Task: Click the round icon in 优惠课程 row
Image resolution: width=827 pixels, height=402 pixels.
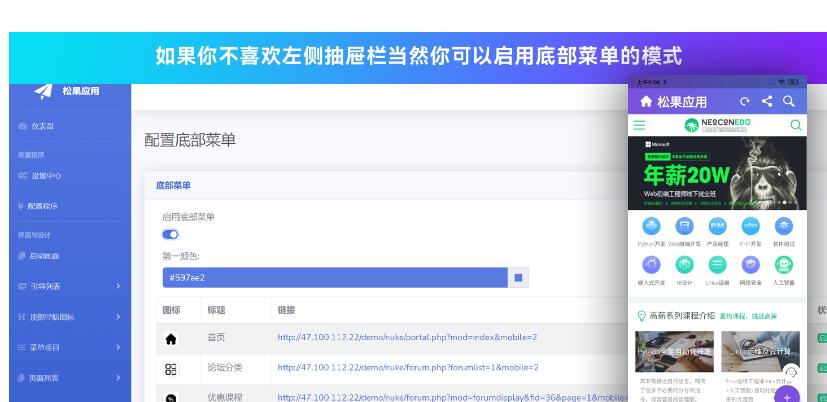Action: 171,397
